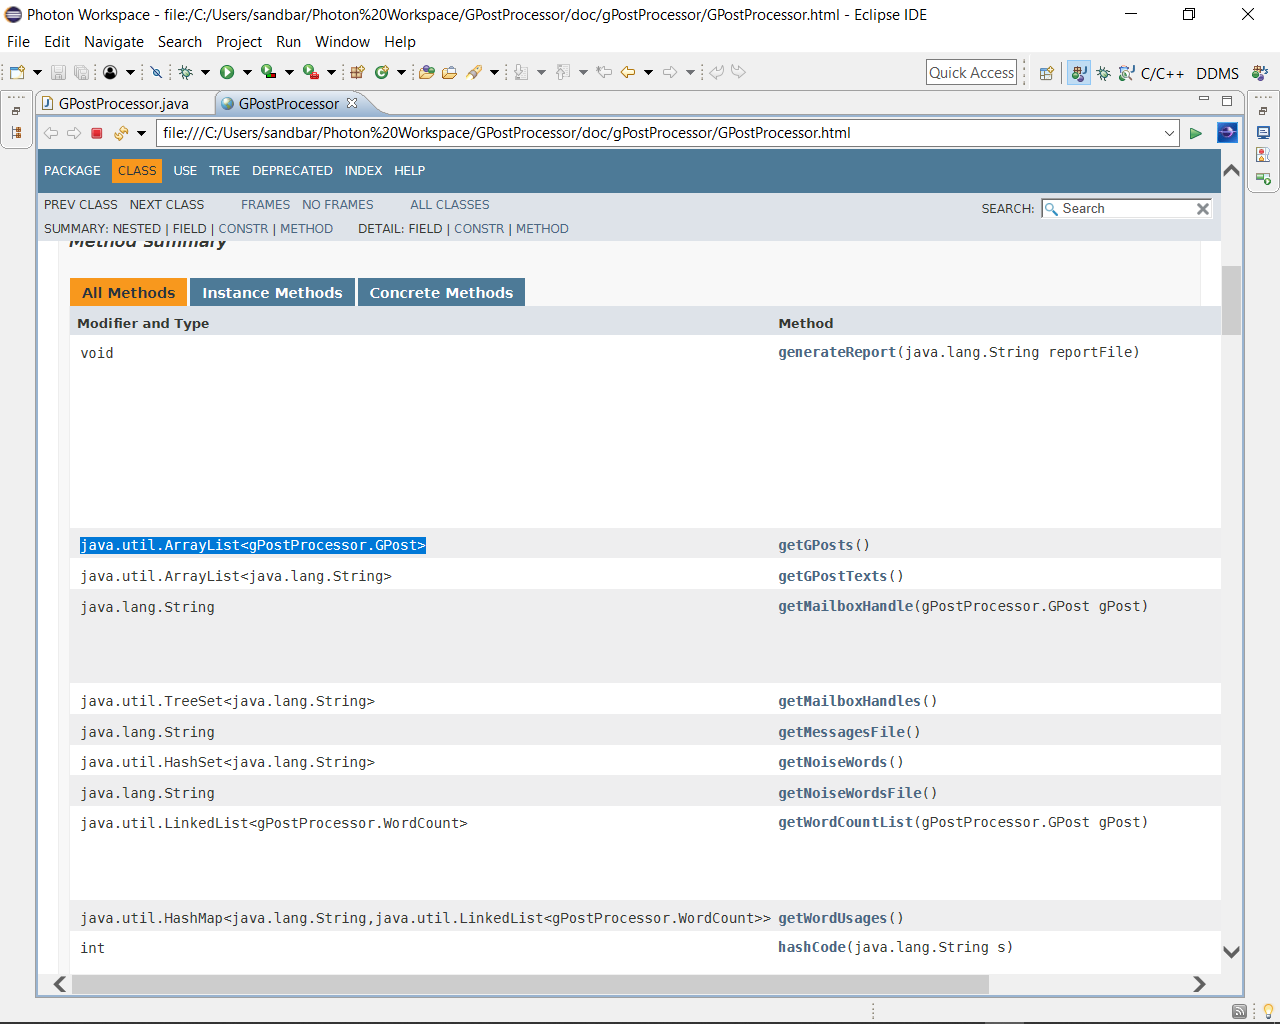Click the vertical scrollbar thumb
Screen dimensions: 1280x1024
(x=1231, y=300)
